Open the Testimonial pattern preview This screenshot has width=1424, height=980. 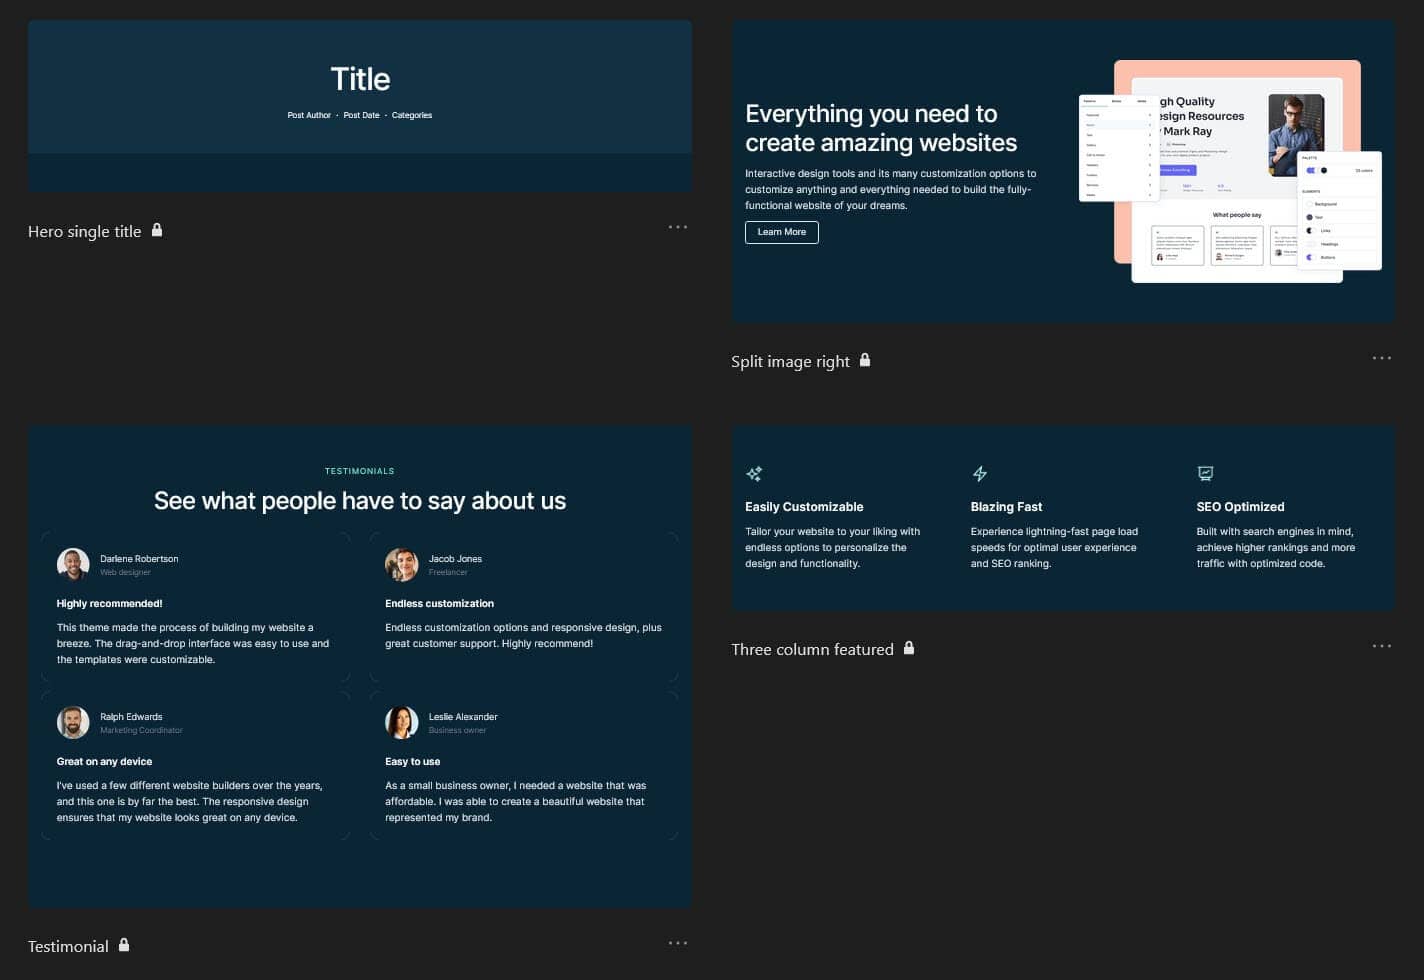(x=360, y=668)
